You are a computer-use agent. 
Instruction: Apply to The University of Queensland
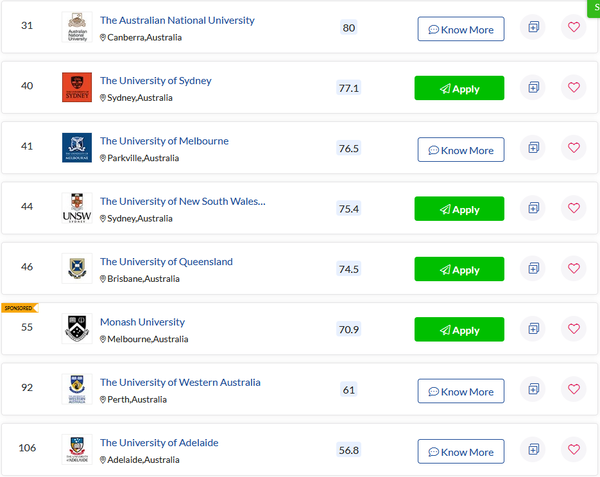pos(459,269)
